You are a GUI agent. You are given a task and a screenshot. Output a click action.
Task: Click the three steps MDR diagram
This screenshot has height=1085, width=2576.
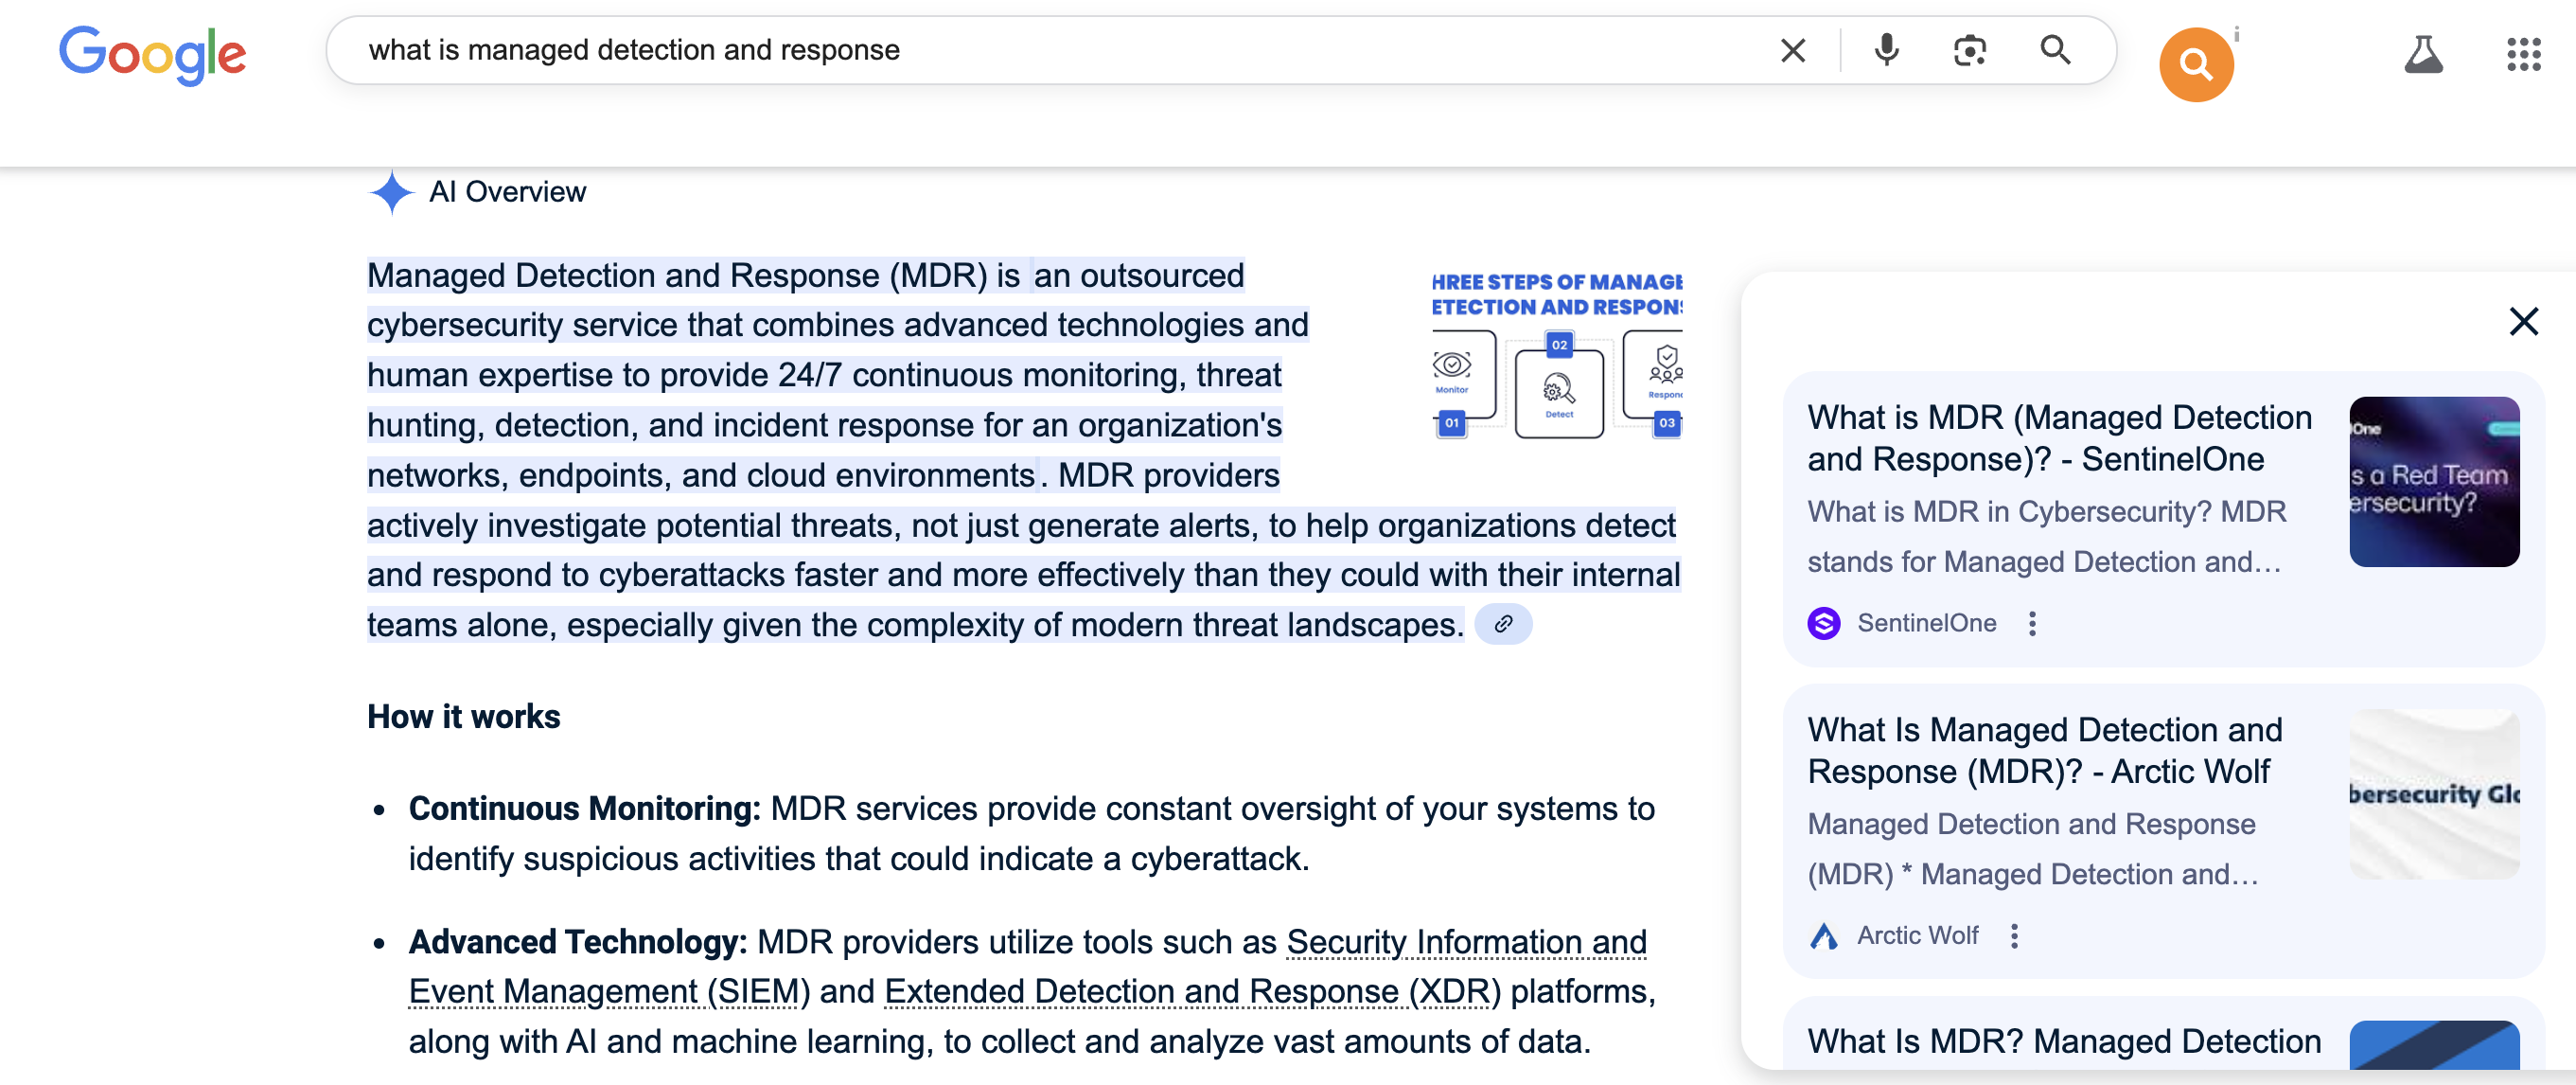(1556, 355)
